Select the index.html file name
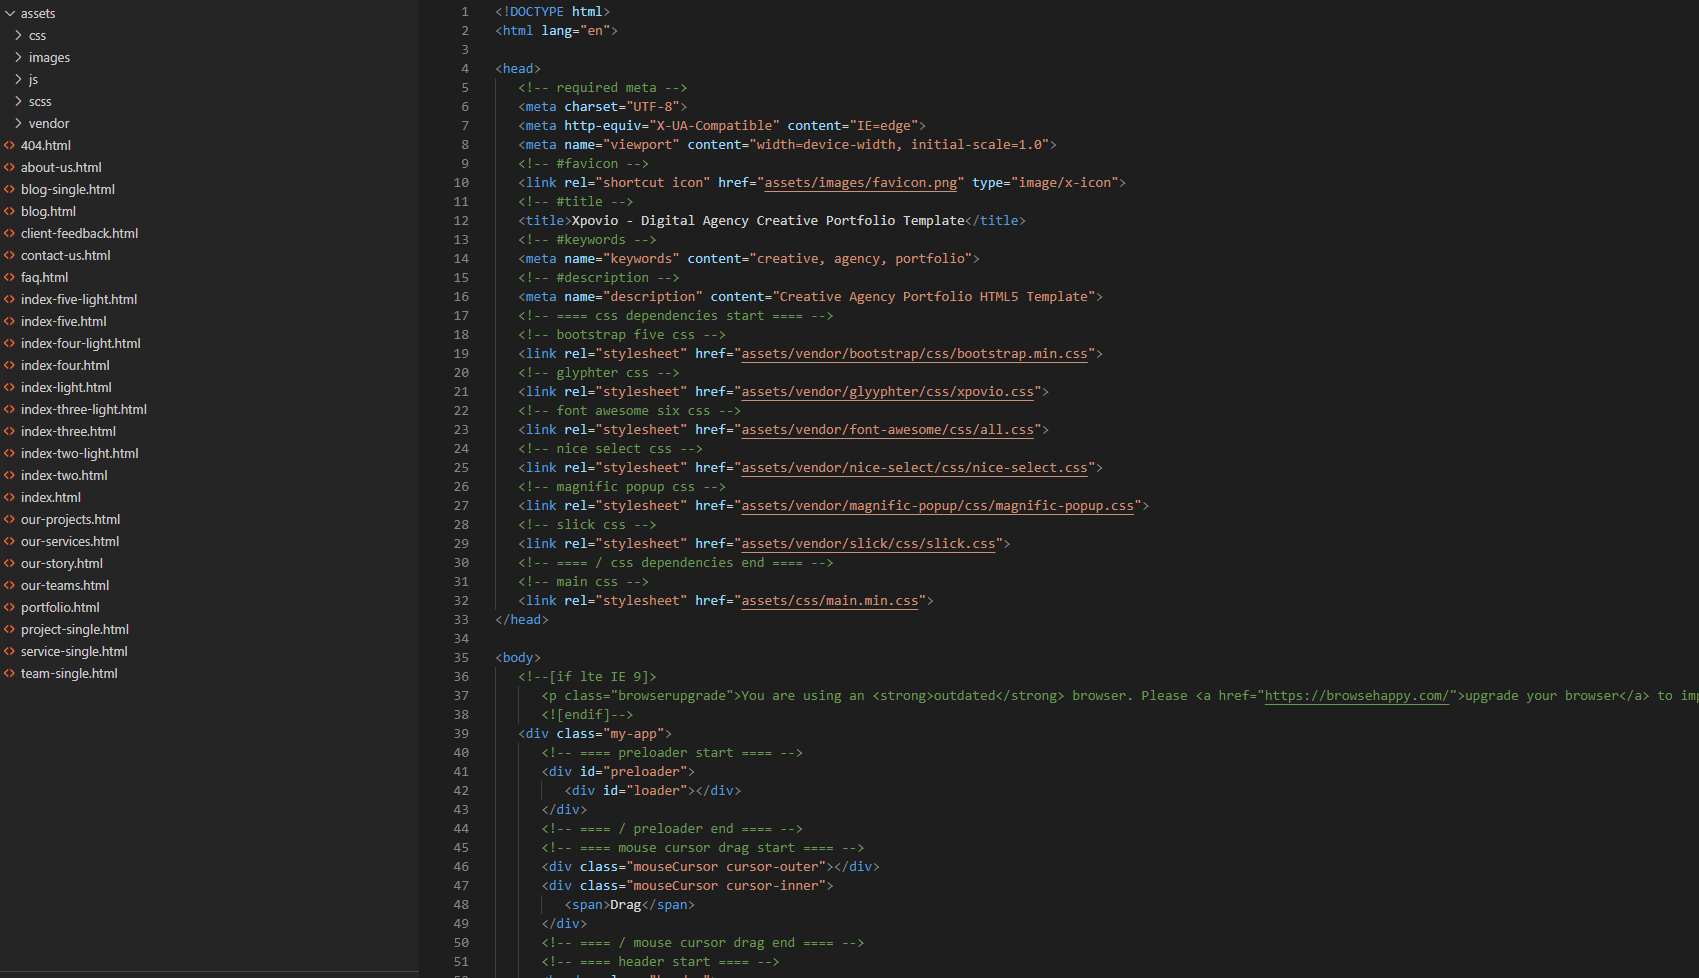 tap(51, 497)
